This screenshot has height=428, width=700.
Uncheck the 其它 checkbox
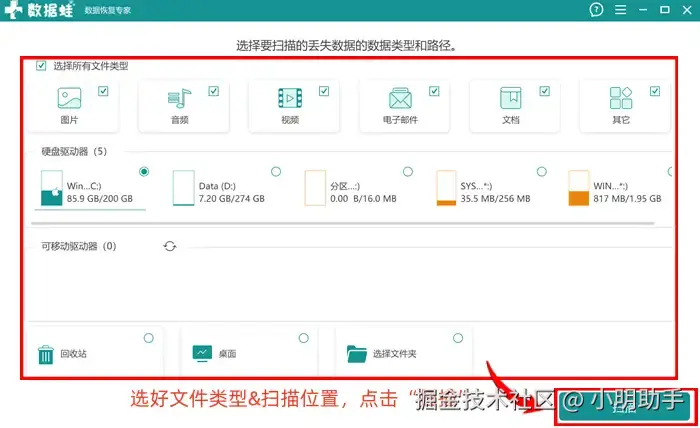pos(655,91)
